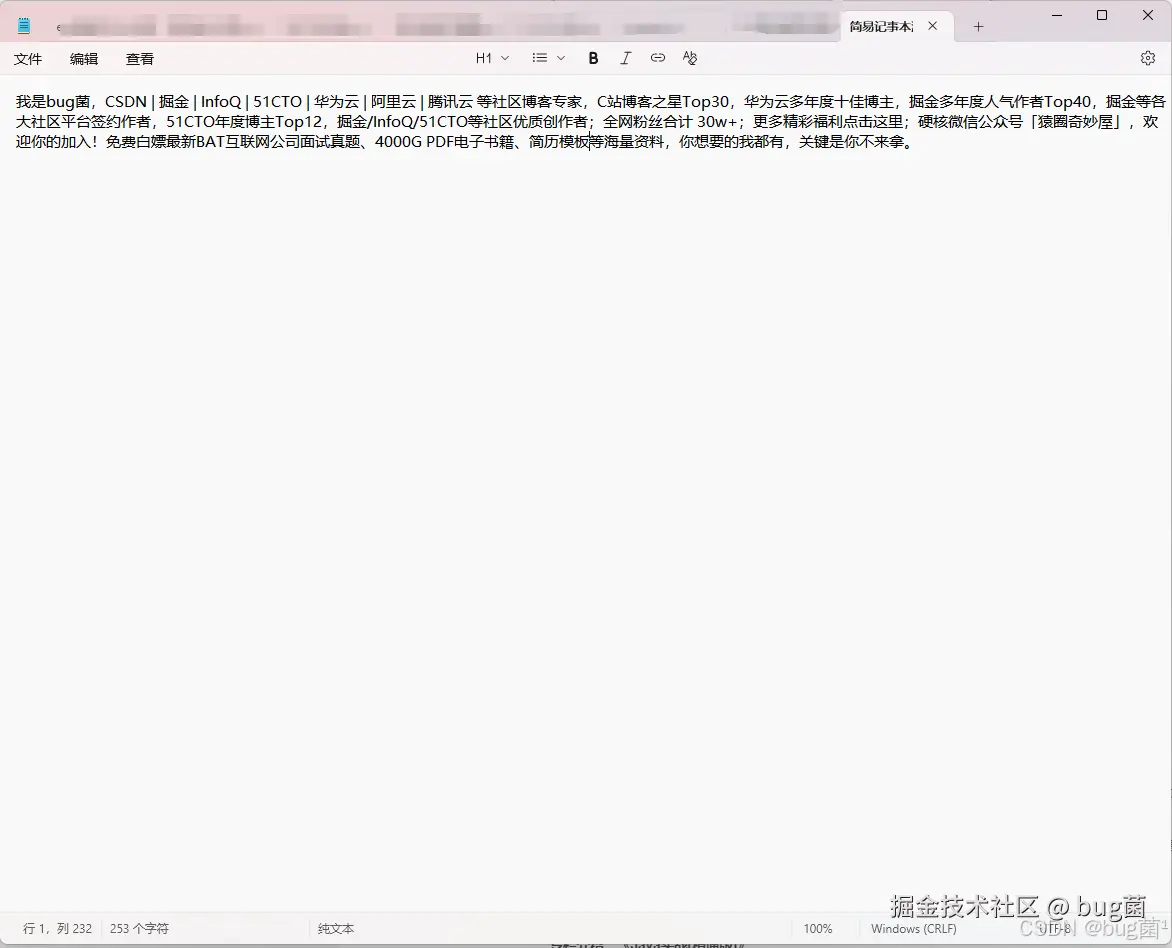Click the Windows (CRLF) line ending indicator
The image size is (1172, 948).
pyautogui.click(x=913, y=929)
